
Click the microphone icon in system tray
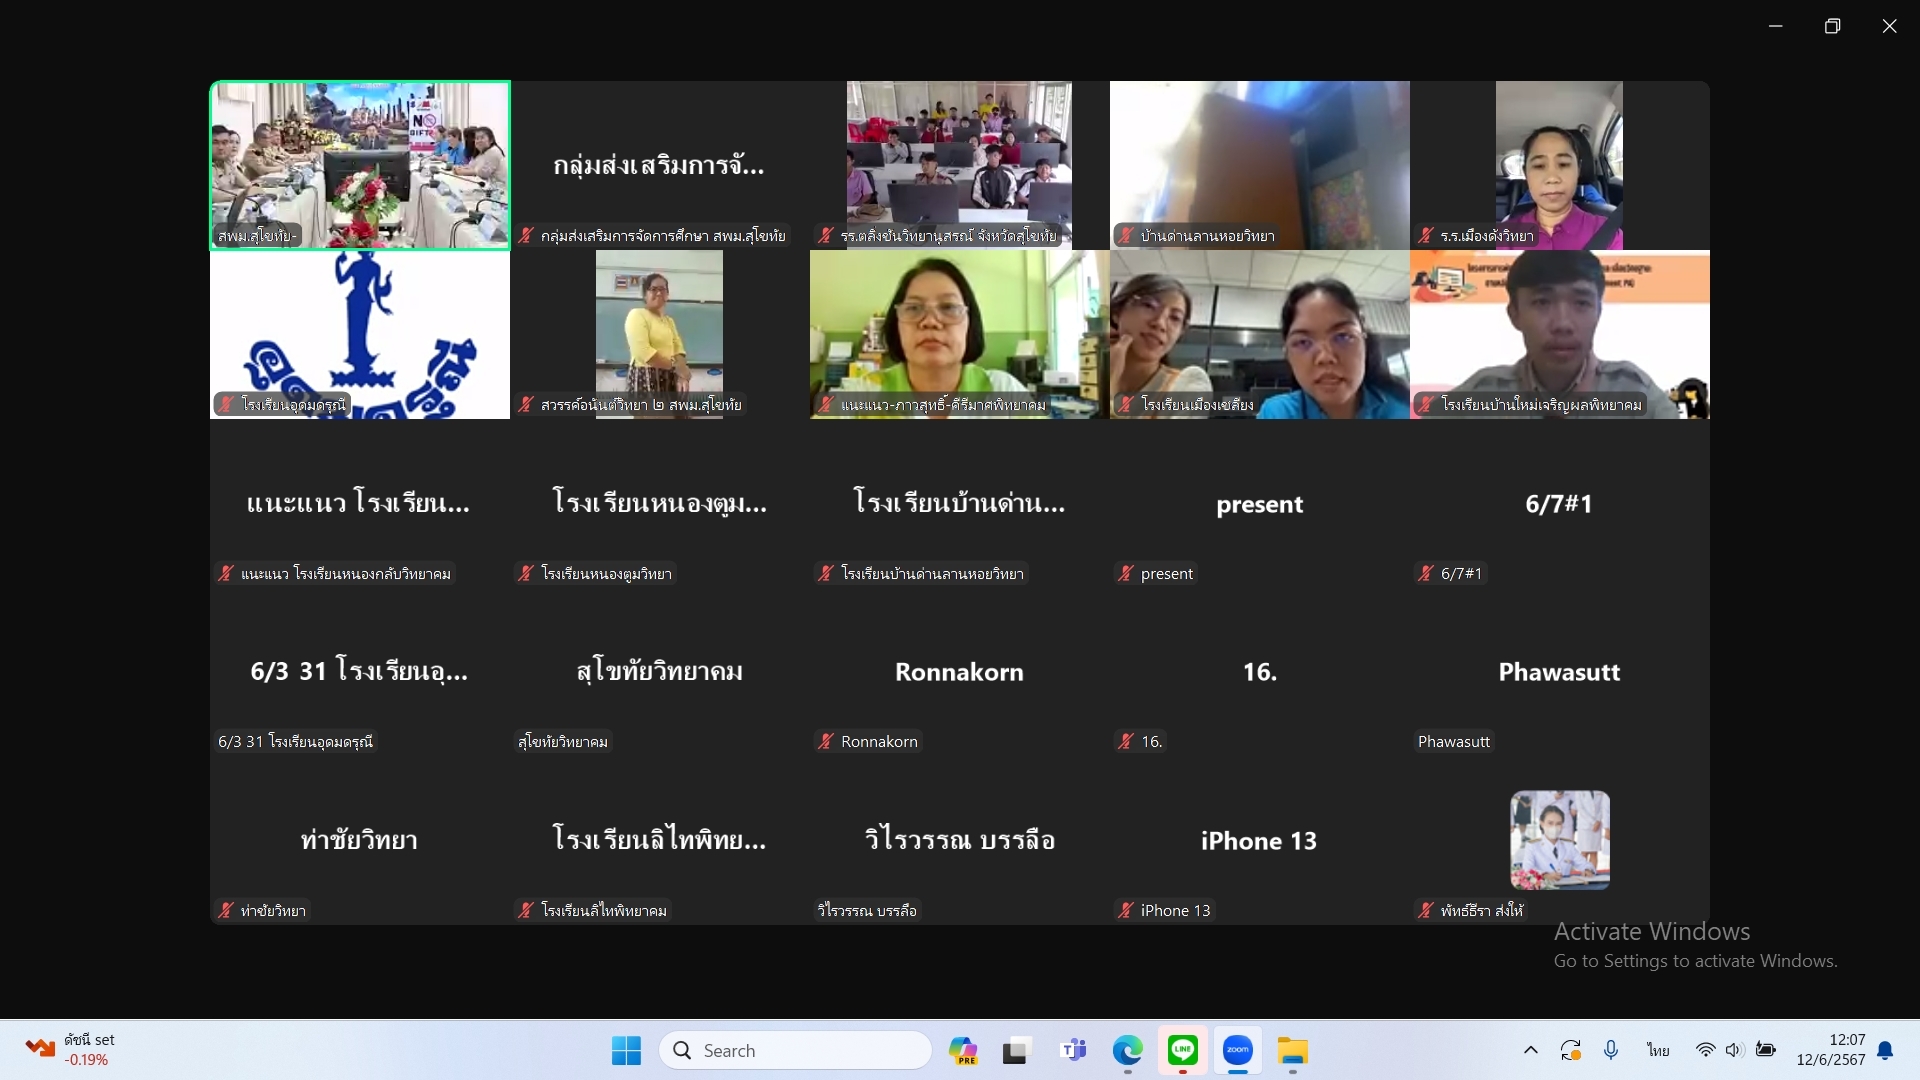(1610, 1050)
